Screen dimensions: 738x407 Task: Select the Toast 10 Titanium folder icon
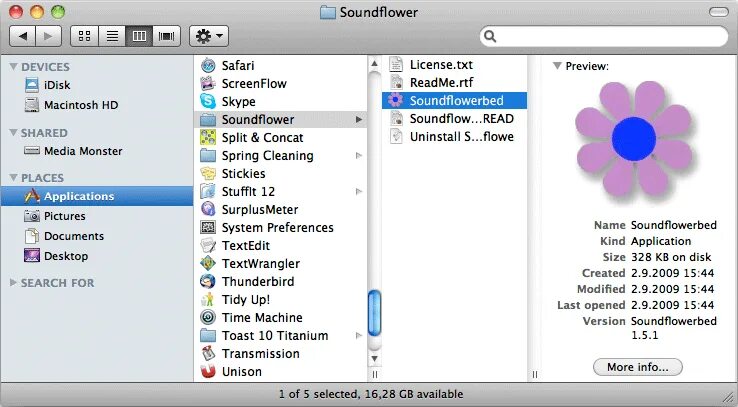tap(208, 335)
